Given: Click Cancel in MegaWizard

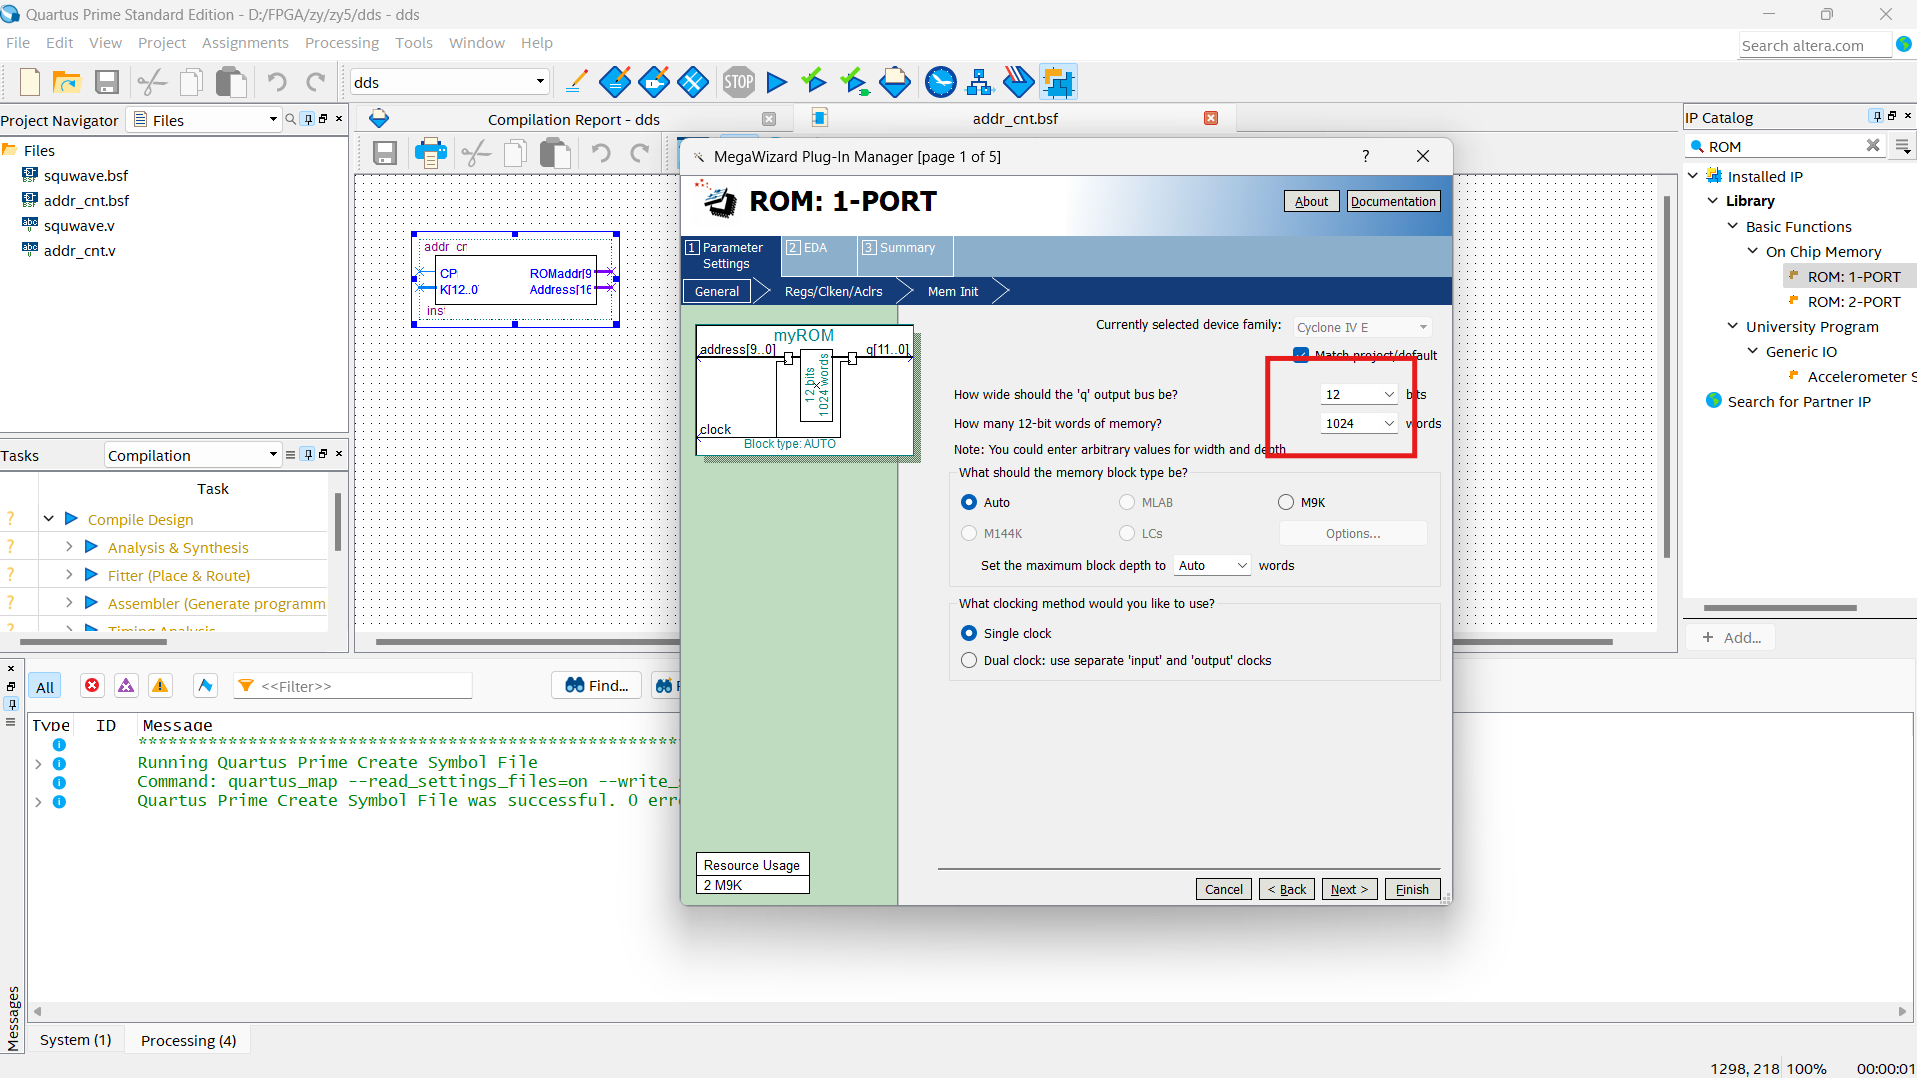Looking at the screenshot, I should [1224, 889].
